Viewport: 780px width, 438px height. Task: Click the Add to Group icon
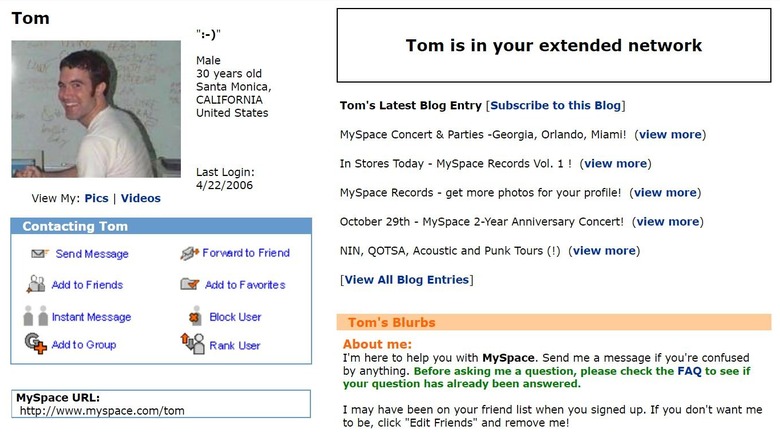pos(36,345)
